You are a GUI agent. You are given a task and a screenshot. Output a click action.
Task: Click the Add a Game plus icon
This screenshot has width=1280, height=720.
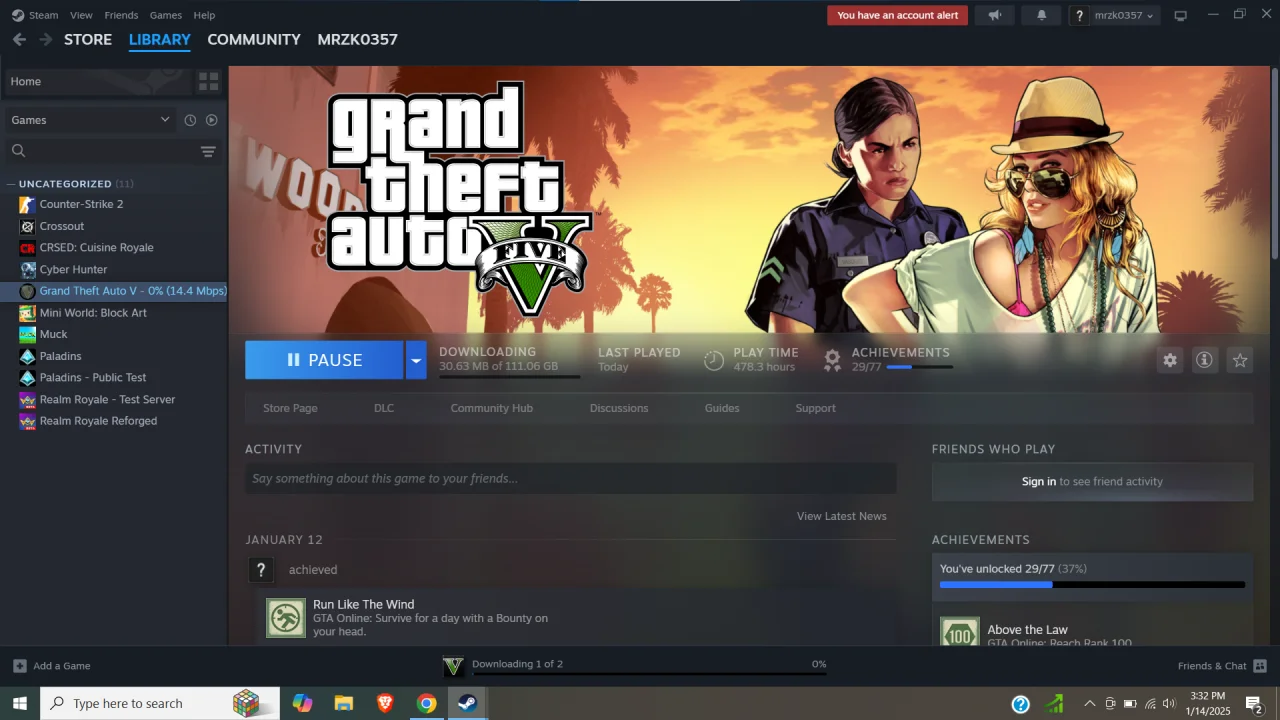(x=20, y=666)
